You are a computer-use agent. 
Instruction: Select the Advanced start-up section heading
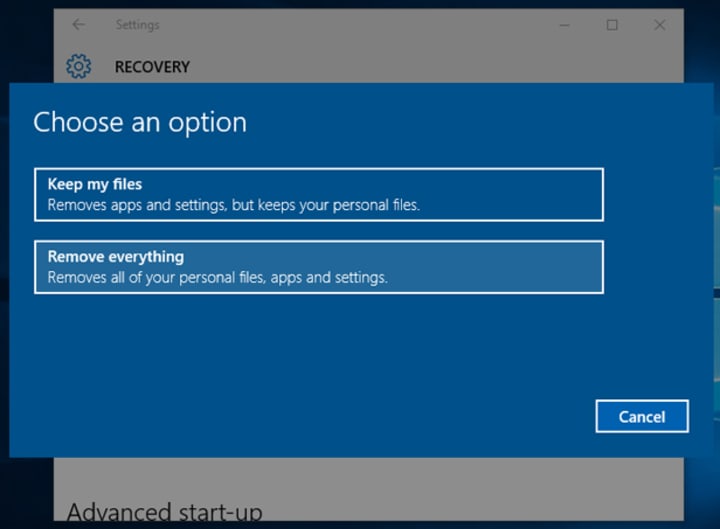pyautogui.click(x=164, y=512)
